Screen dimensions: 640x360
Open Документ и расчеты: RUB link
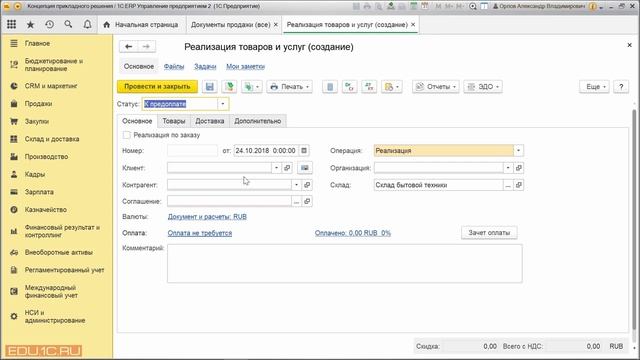[x=207, y=217]
